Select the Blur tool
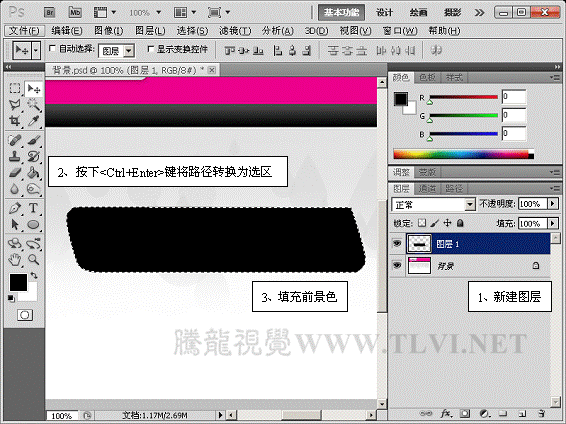The image size is (566, 424). coord(15,189)
